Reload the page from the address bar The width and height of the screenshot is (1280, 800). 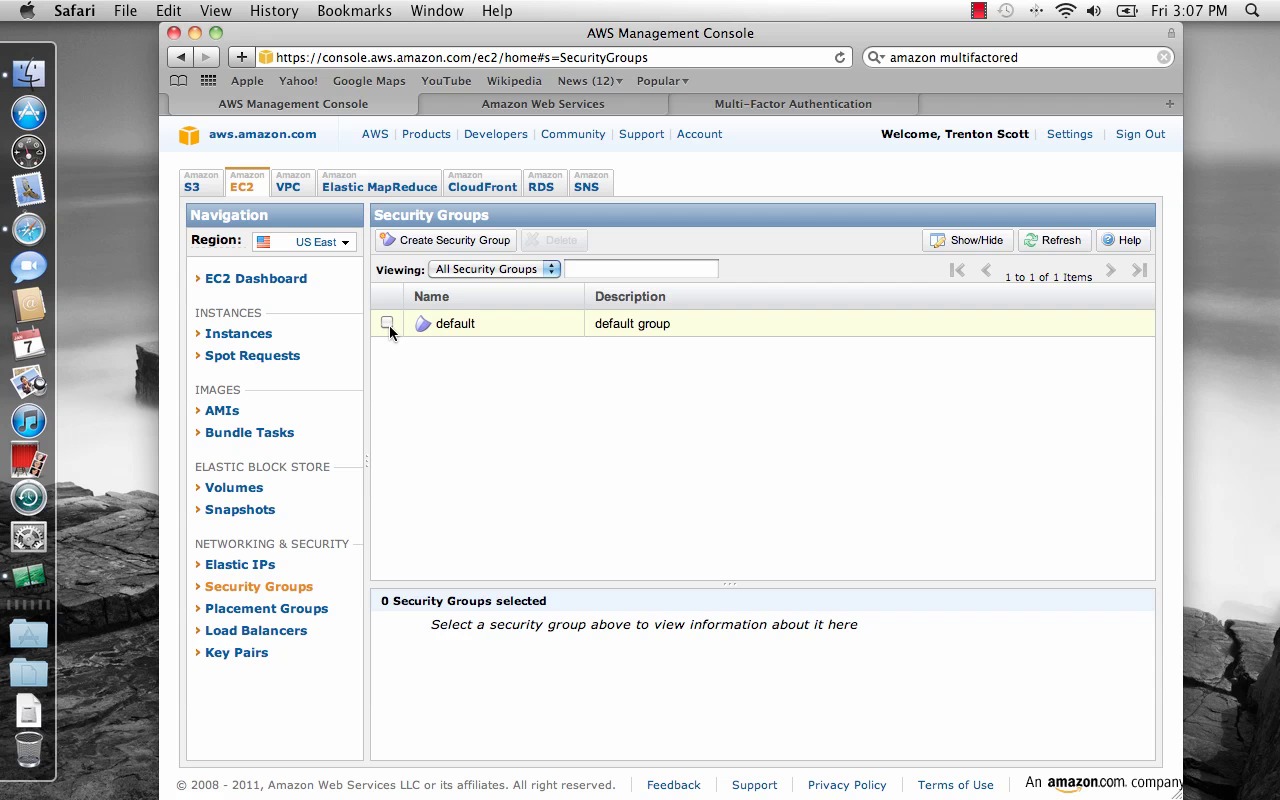click(x=840, y=57)
